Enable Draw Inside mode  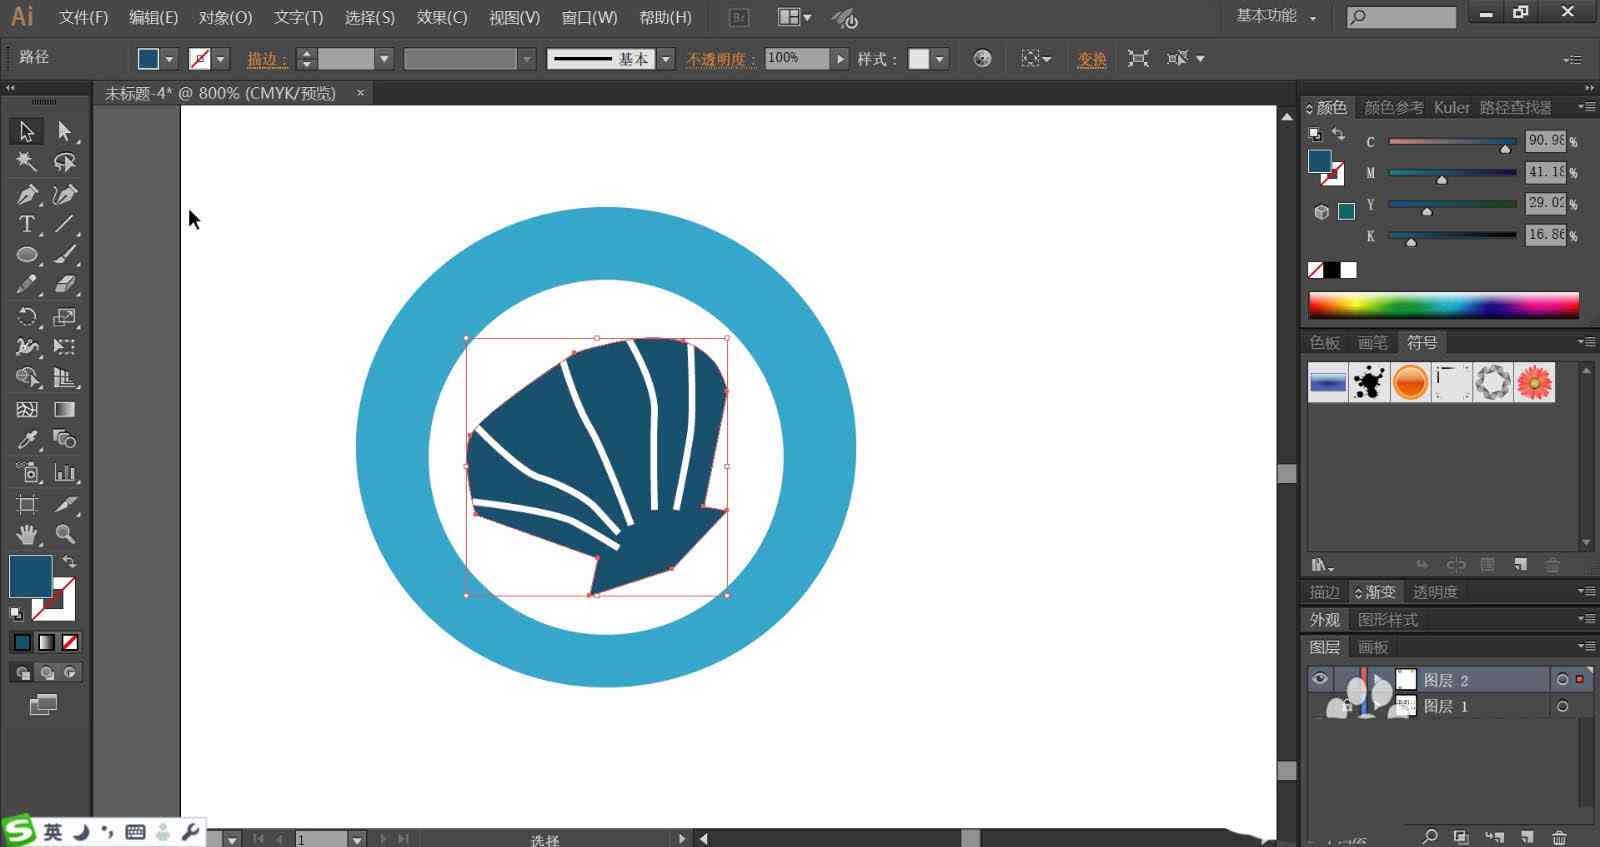pyautogui.click(x=70, y=672)
